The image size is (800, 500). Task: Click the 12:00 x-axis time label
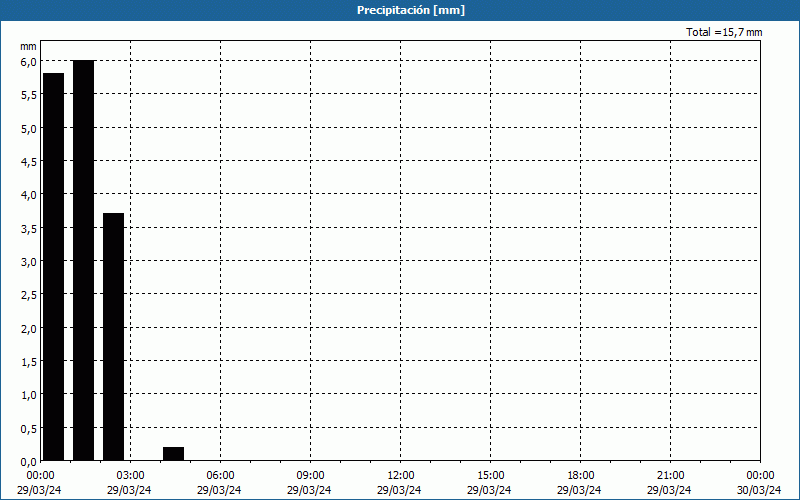coord(402,476)
